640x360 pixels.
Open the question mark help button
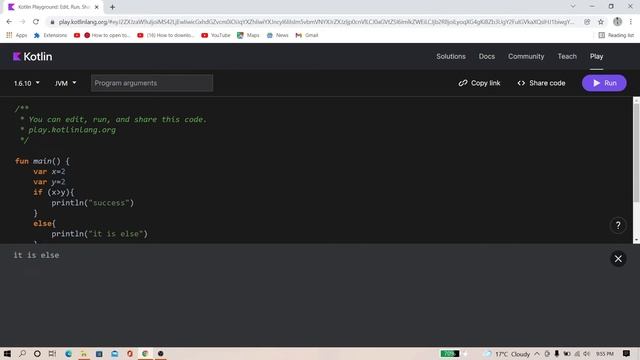tap(618, 225)
